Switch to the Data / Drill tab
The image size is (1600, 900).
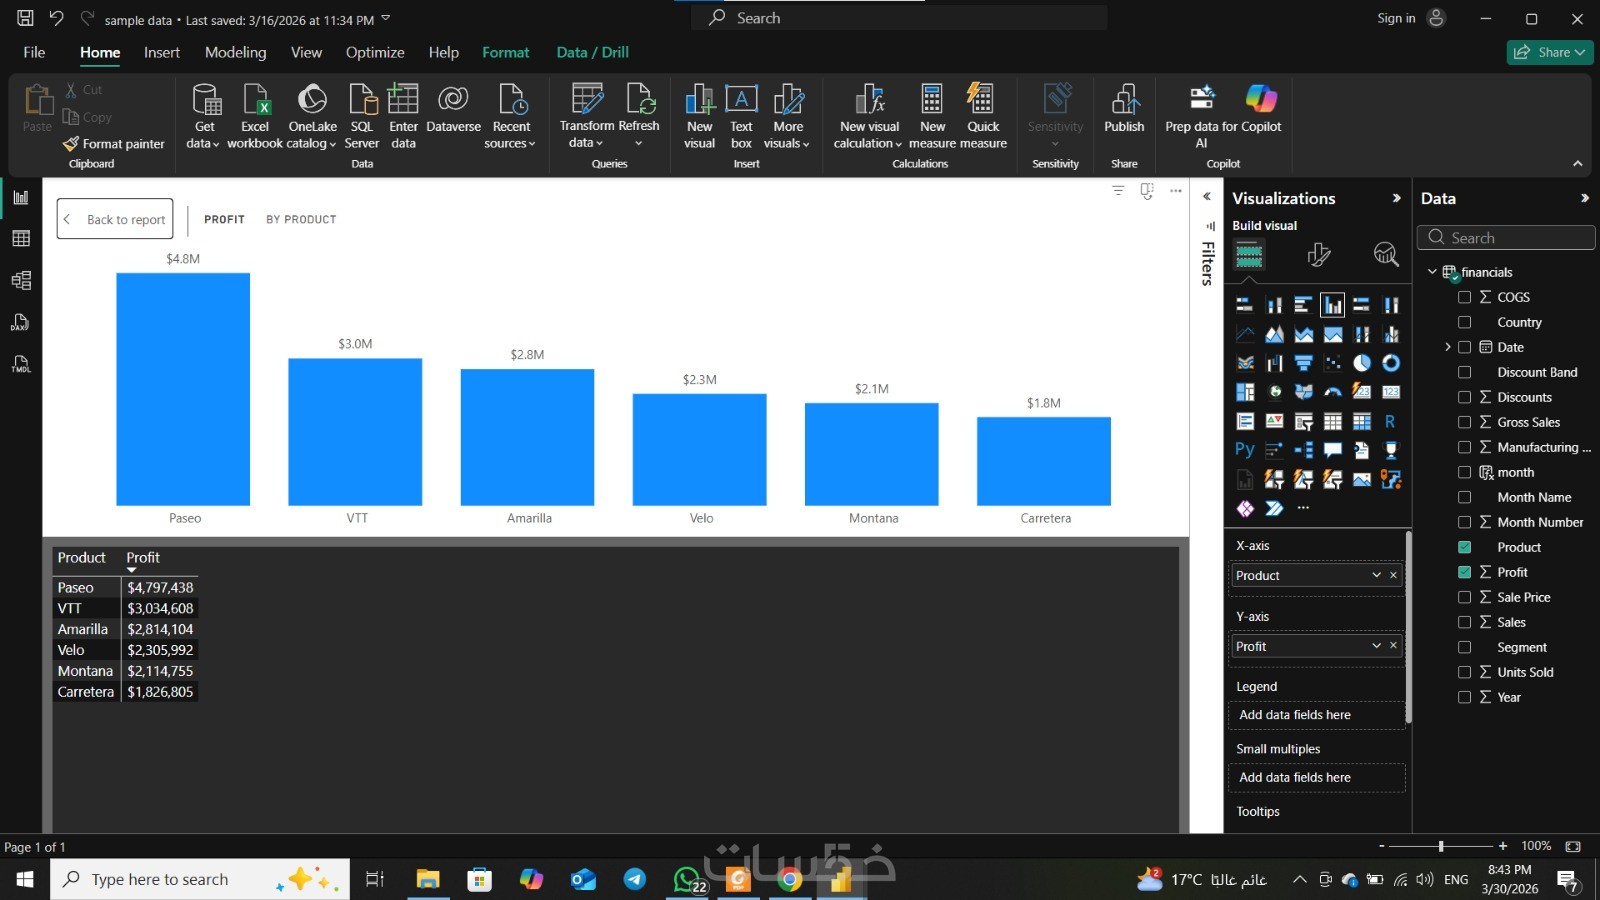[593, 52]
